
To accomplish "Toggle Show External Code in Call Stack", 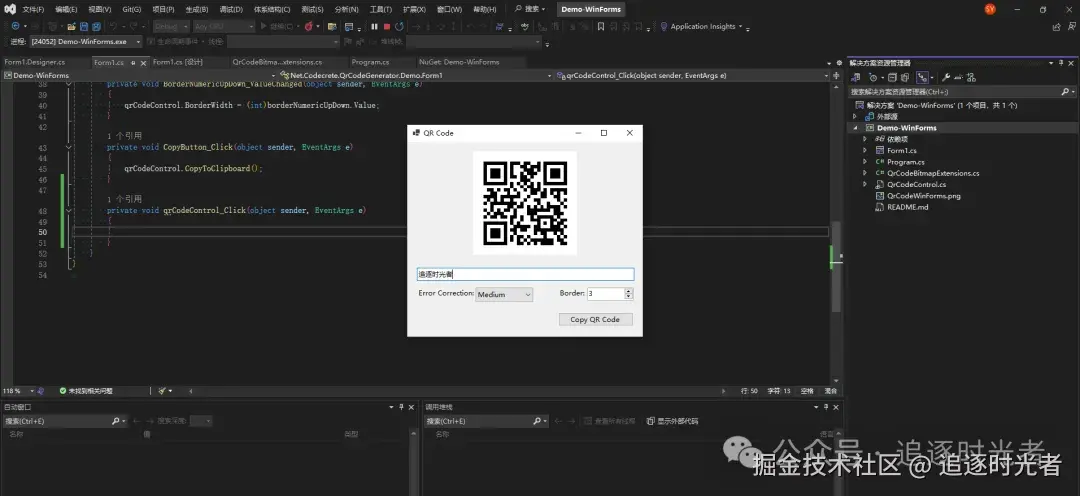I will tap(672, 421).
